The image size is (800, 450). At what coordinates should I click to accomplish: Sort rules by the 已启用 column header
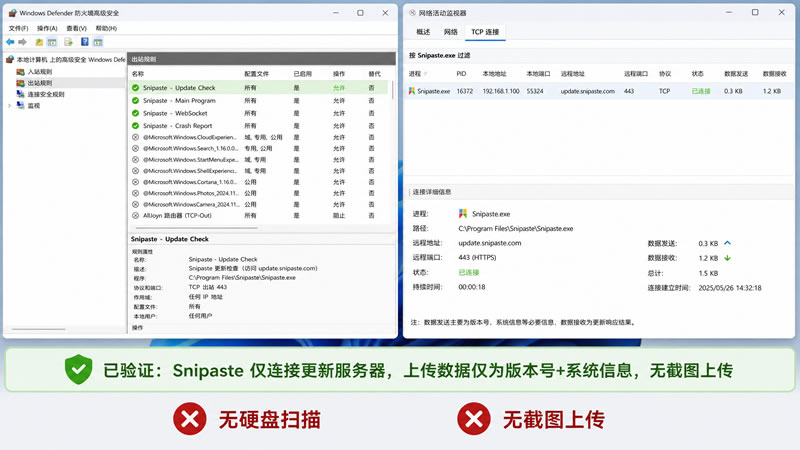302,74
